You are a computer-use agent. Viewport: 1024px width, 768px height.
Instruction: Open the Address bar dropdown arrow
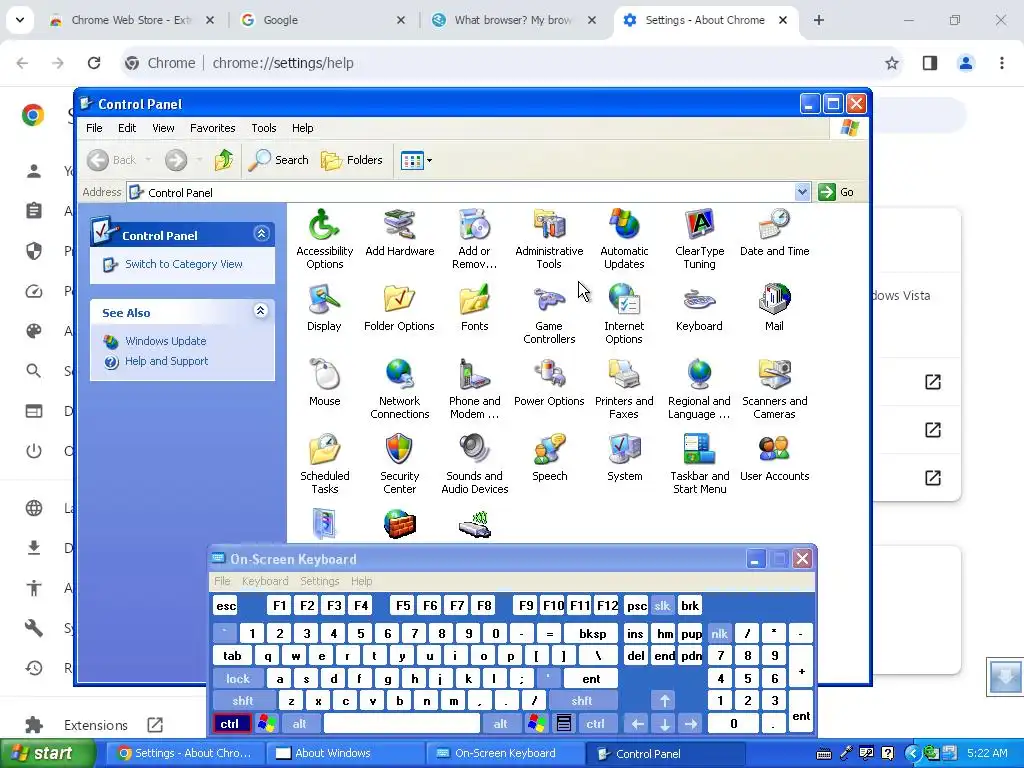[802, 192]
